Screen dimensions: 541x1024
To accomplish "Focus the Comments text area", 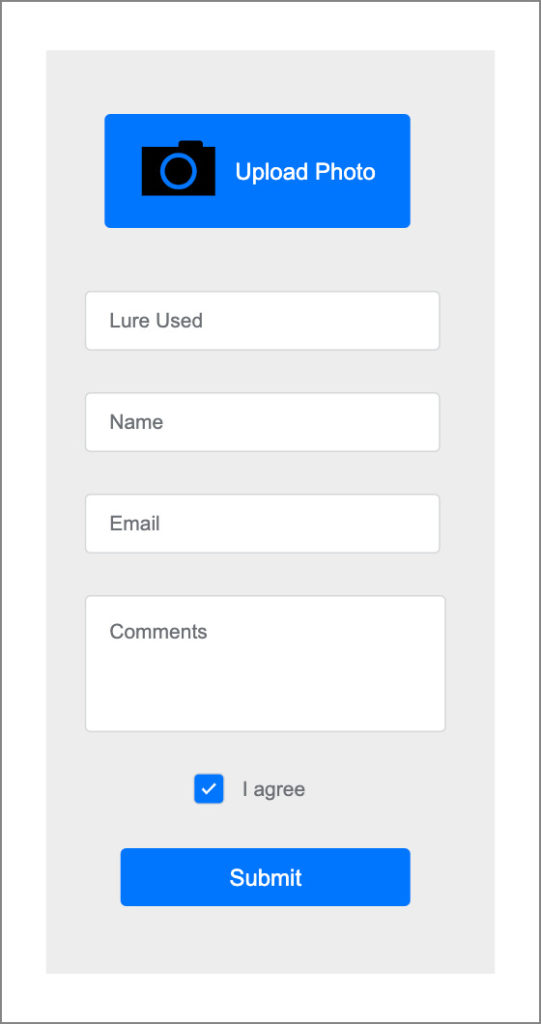I will click(265, 664).
